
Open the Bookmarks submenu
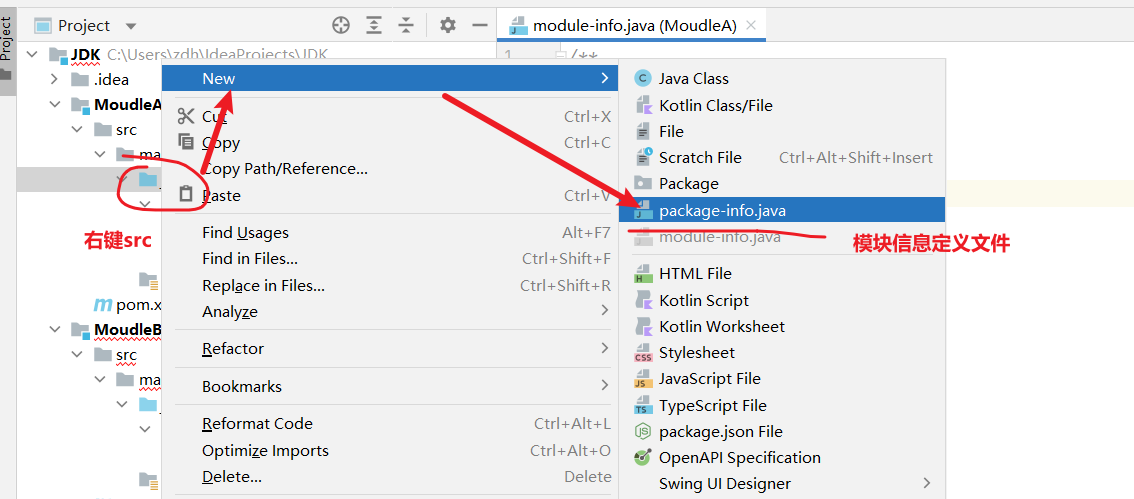click(390, 386)
